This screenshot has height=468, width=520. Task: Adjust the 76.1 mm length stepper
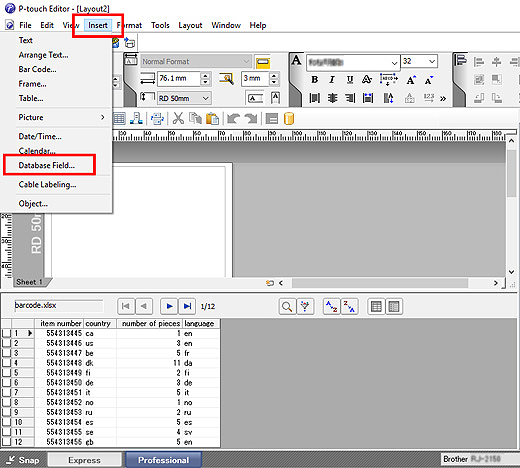[206, 79]
